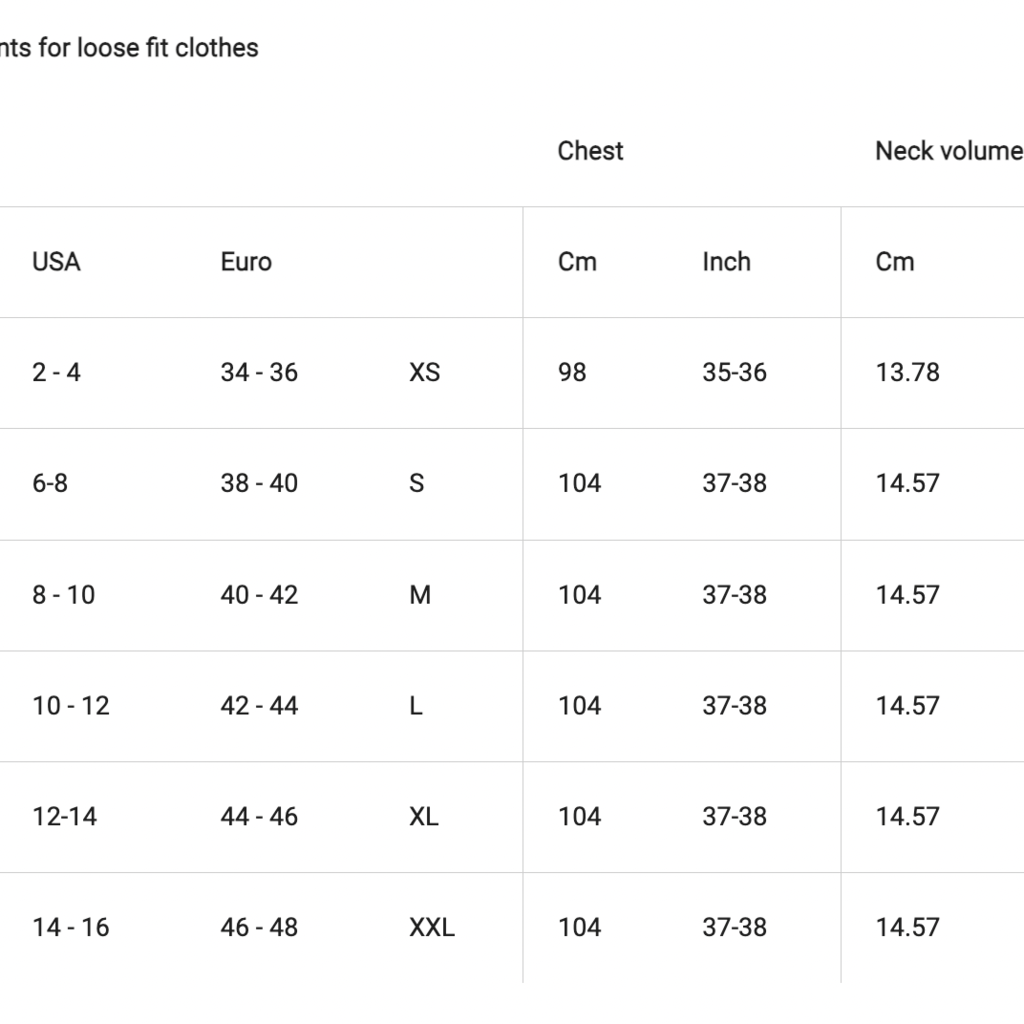Click the loose fit clothes heading text

point(129,48)
